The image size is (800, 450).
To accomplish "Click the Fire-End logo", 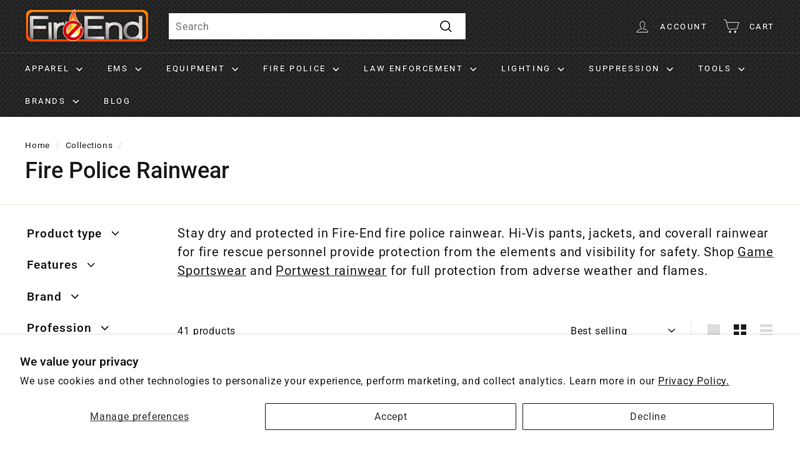I will coord(87,26).
